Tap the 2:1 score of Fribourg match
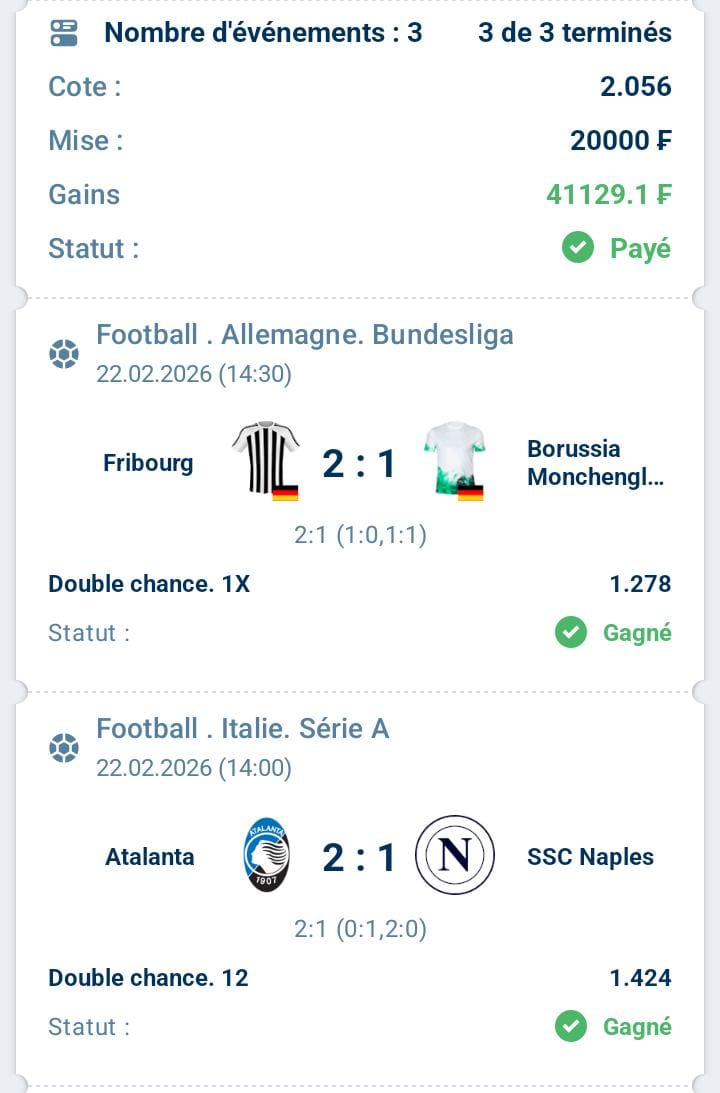Viewport: 720px width, 1093px height. (359, 464)
